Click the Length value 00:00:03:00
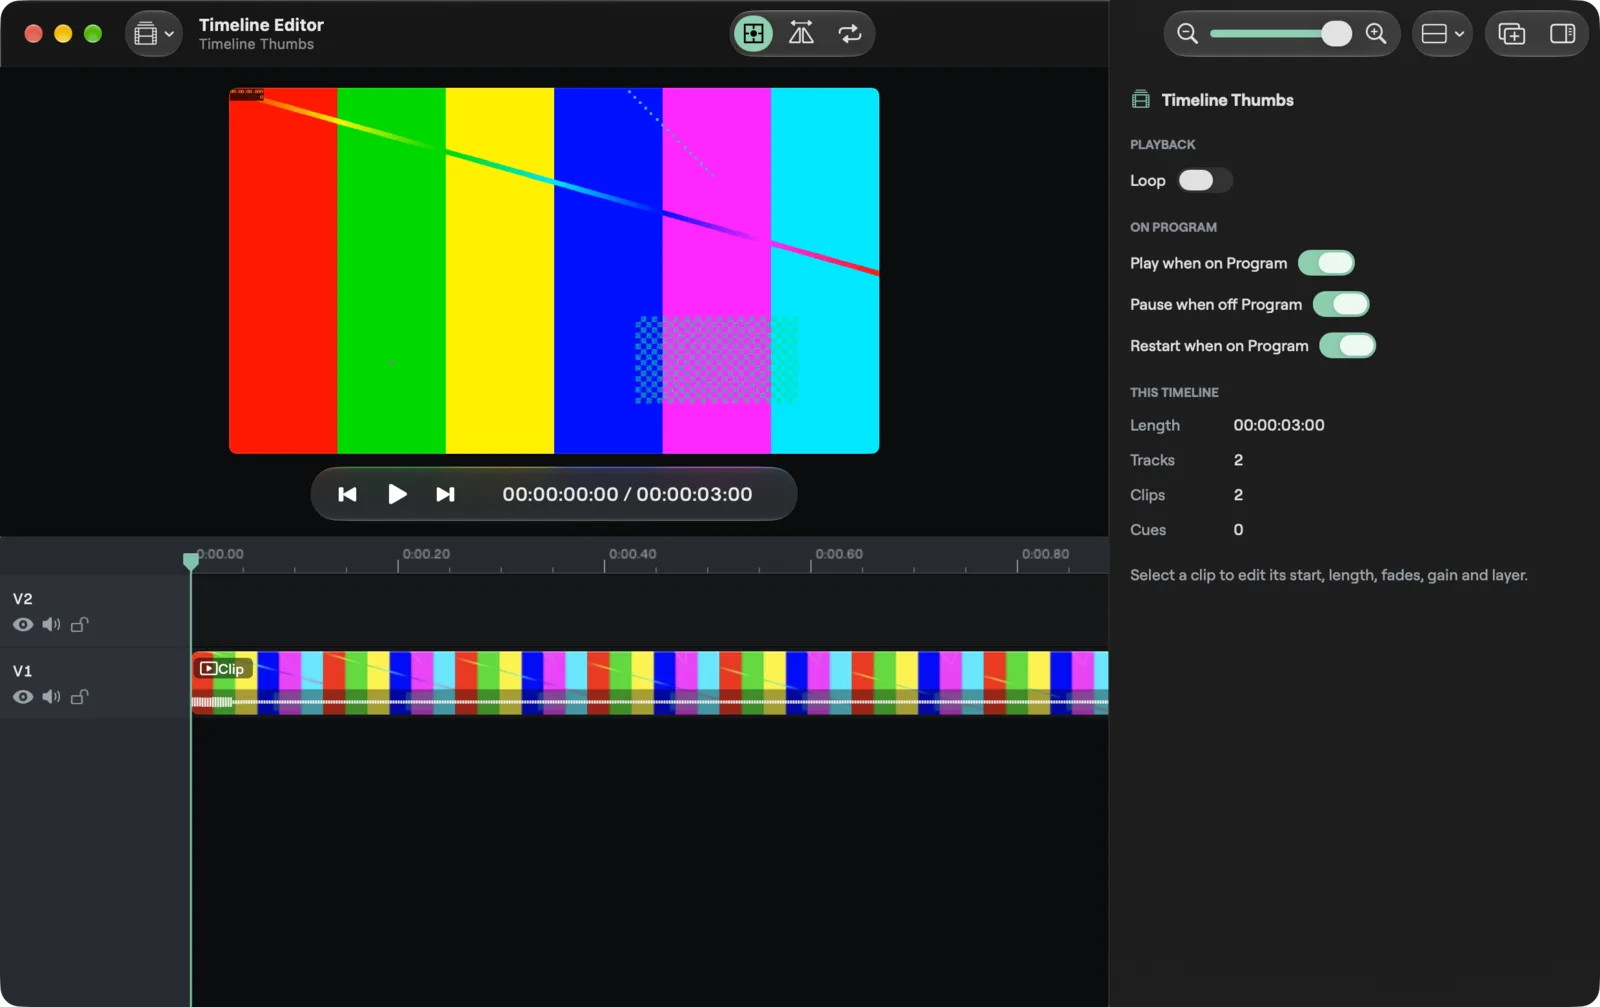The width and height of the screenshot is (1600, 1007). click(1279, 425)
